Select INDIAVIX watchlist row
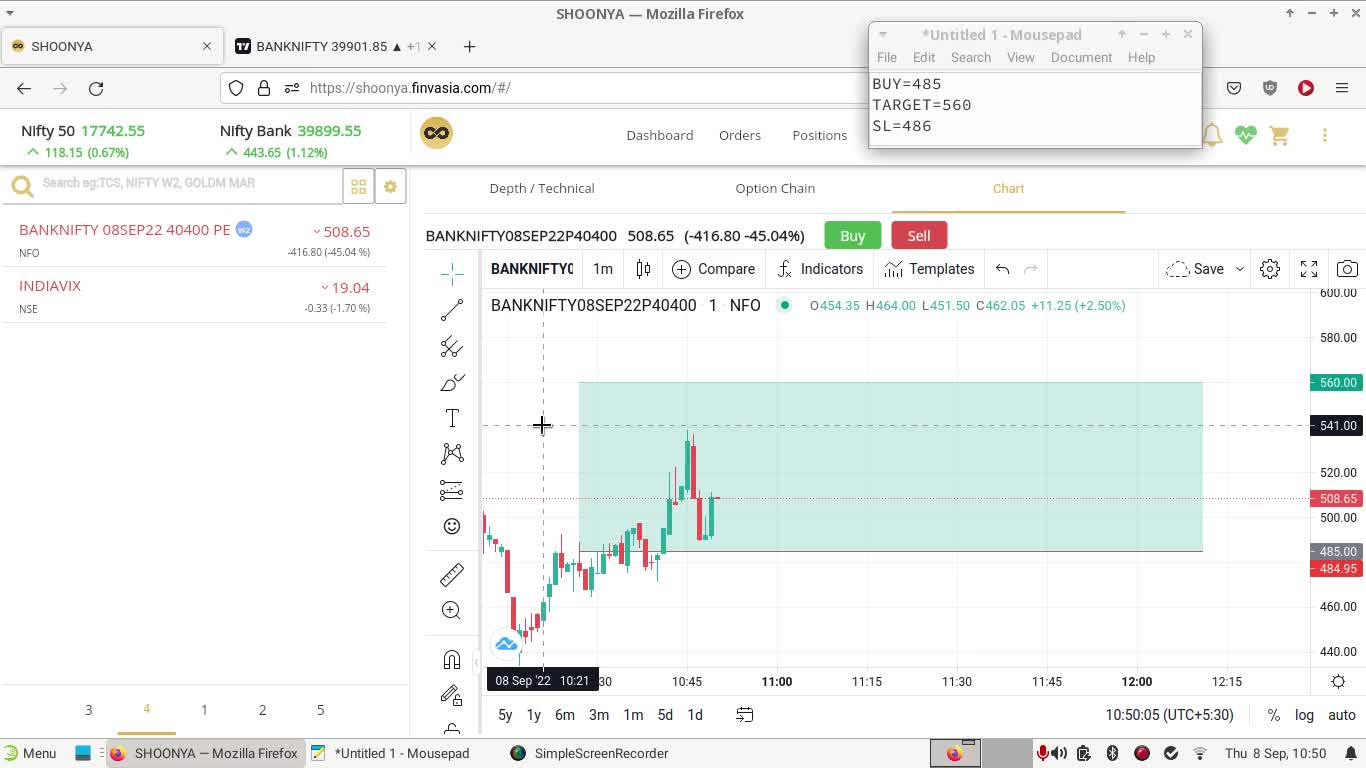This screenshot has height=768, width=1366. point(195,296)
